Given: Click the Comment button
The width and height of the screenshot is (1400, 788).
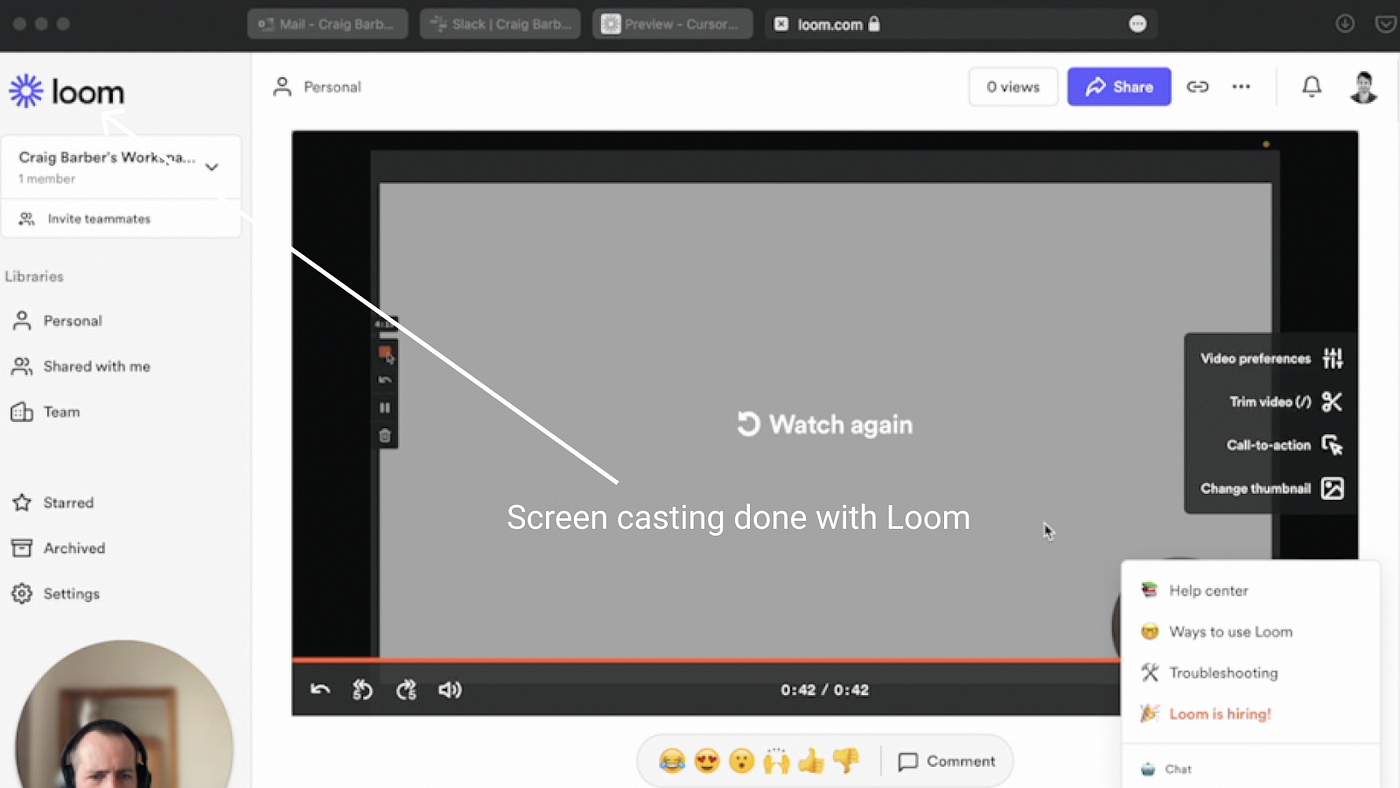Looking at the screenshot, I should [x=947, y=762].
